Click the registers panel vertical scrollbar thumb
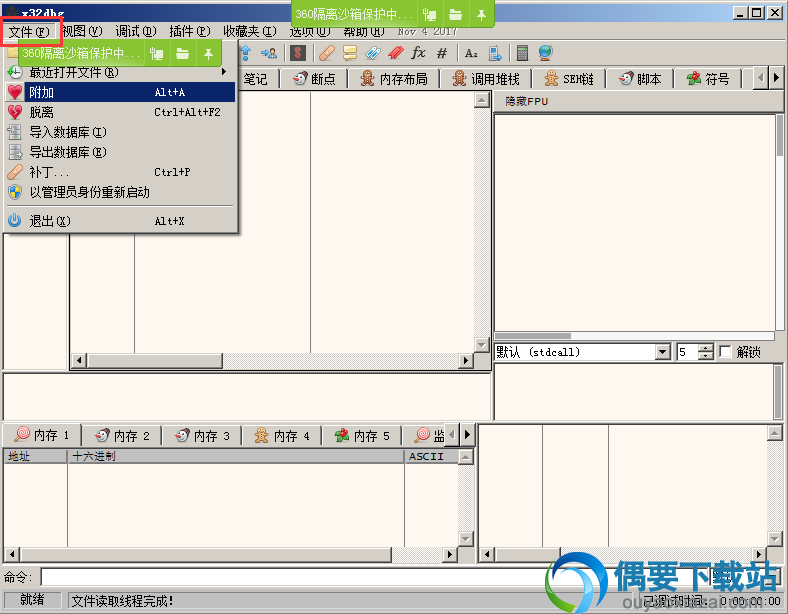Viewport: 788px width, 614px height. click(780, 136)
